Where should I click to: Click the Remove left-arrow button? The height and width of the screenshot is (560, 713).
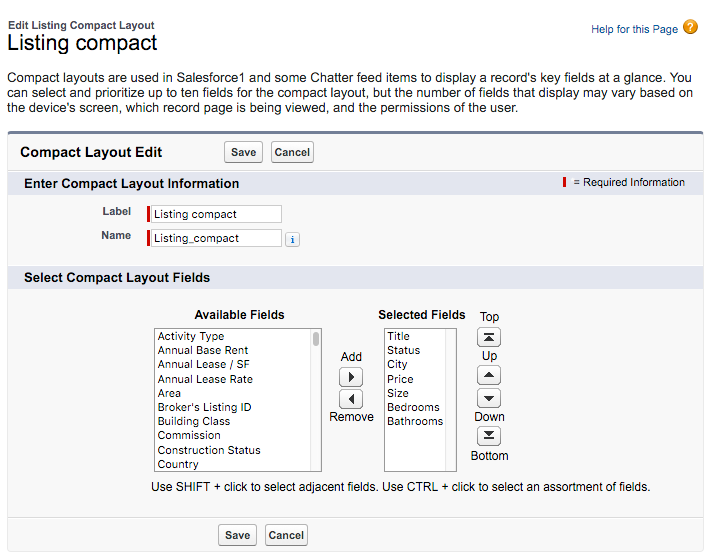pos(351,399)
